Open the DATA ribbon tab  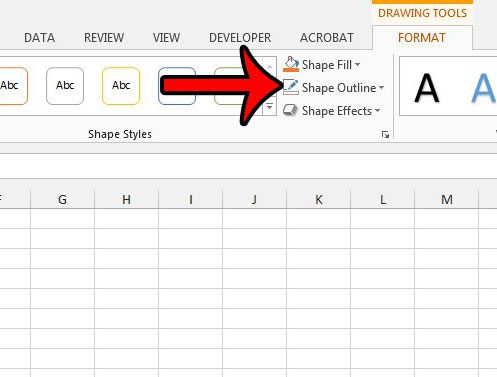(39, 38)
